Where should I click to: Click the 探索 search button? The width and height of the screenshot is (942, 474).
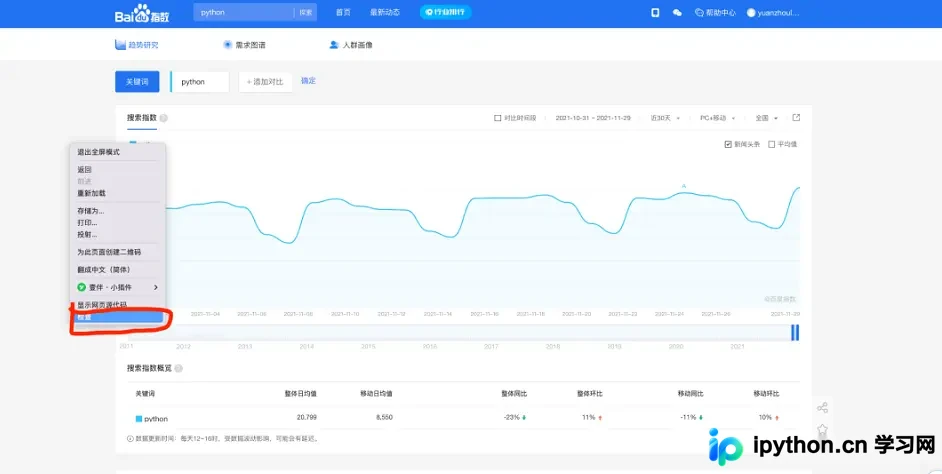[x=305, y=13]
